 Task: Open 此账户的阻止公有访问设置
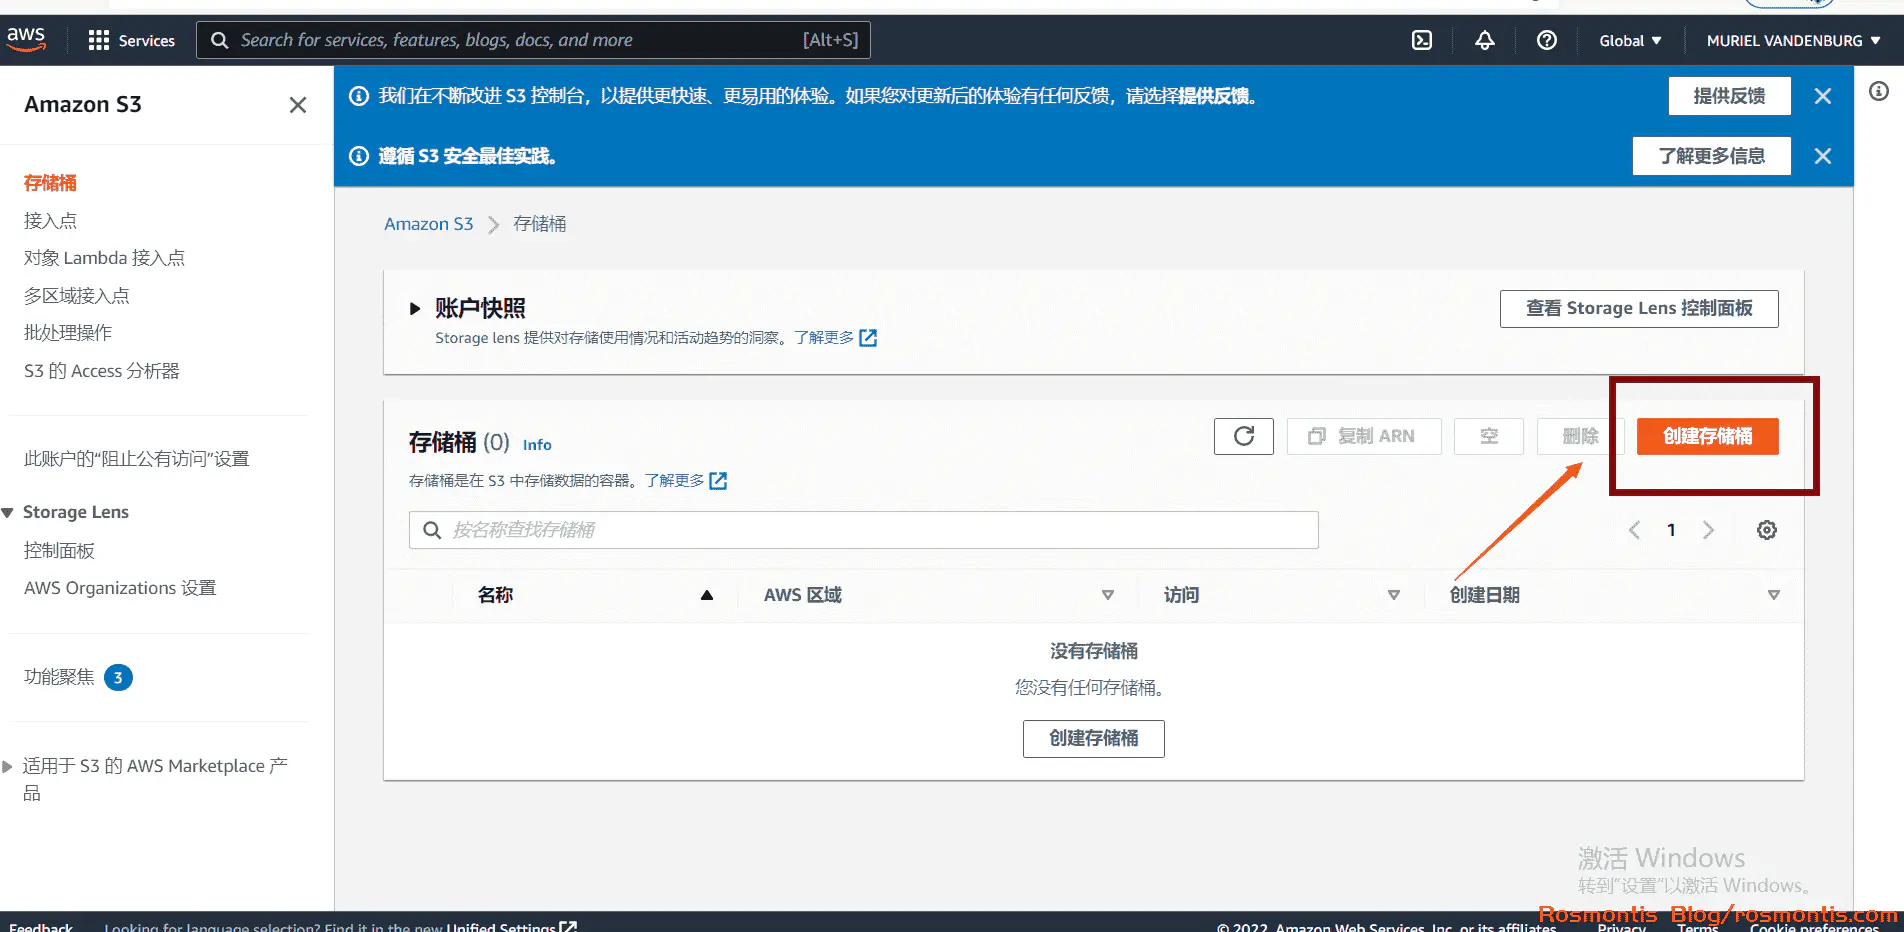pyautogui.click(x=136, y=459)
